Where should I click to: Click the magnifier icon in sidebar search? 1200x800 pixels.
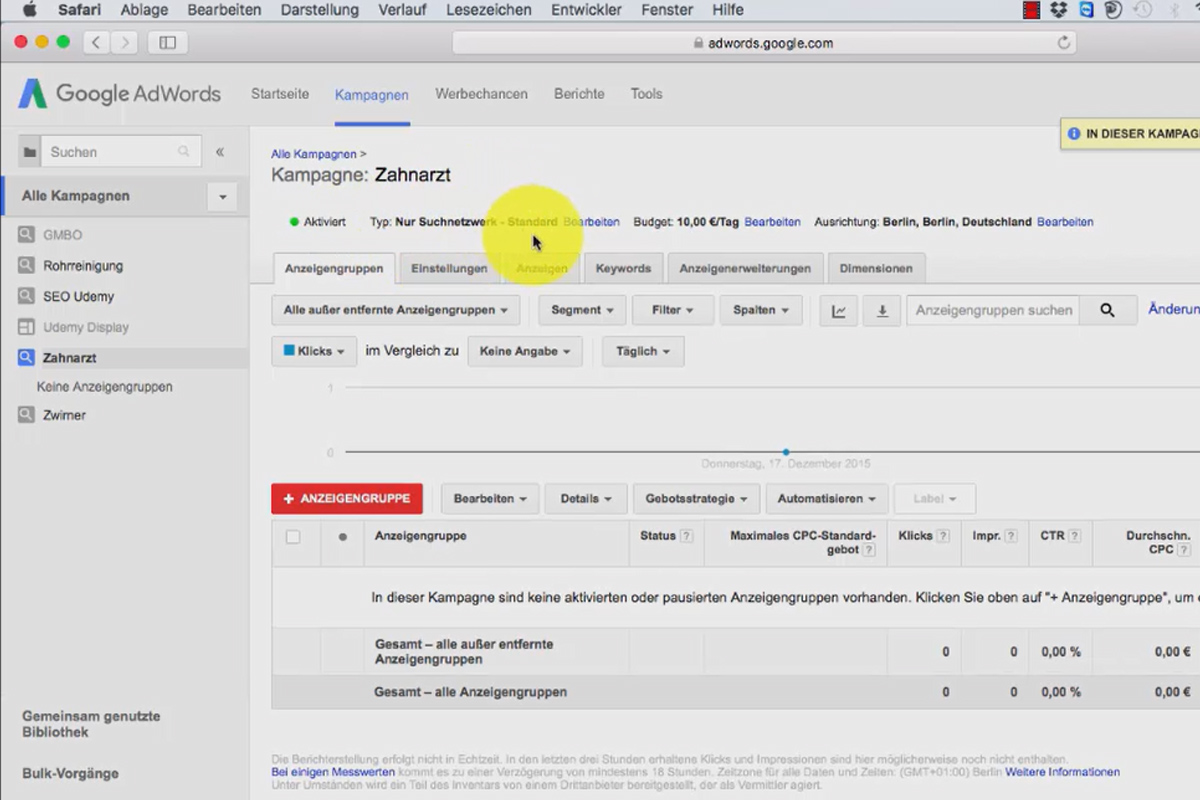[184, 152]
